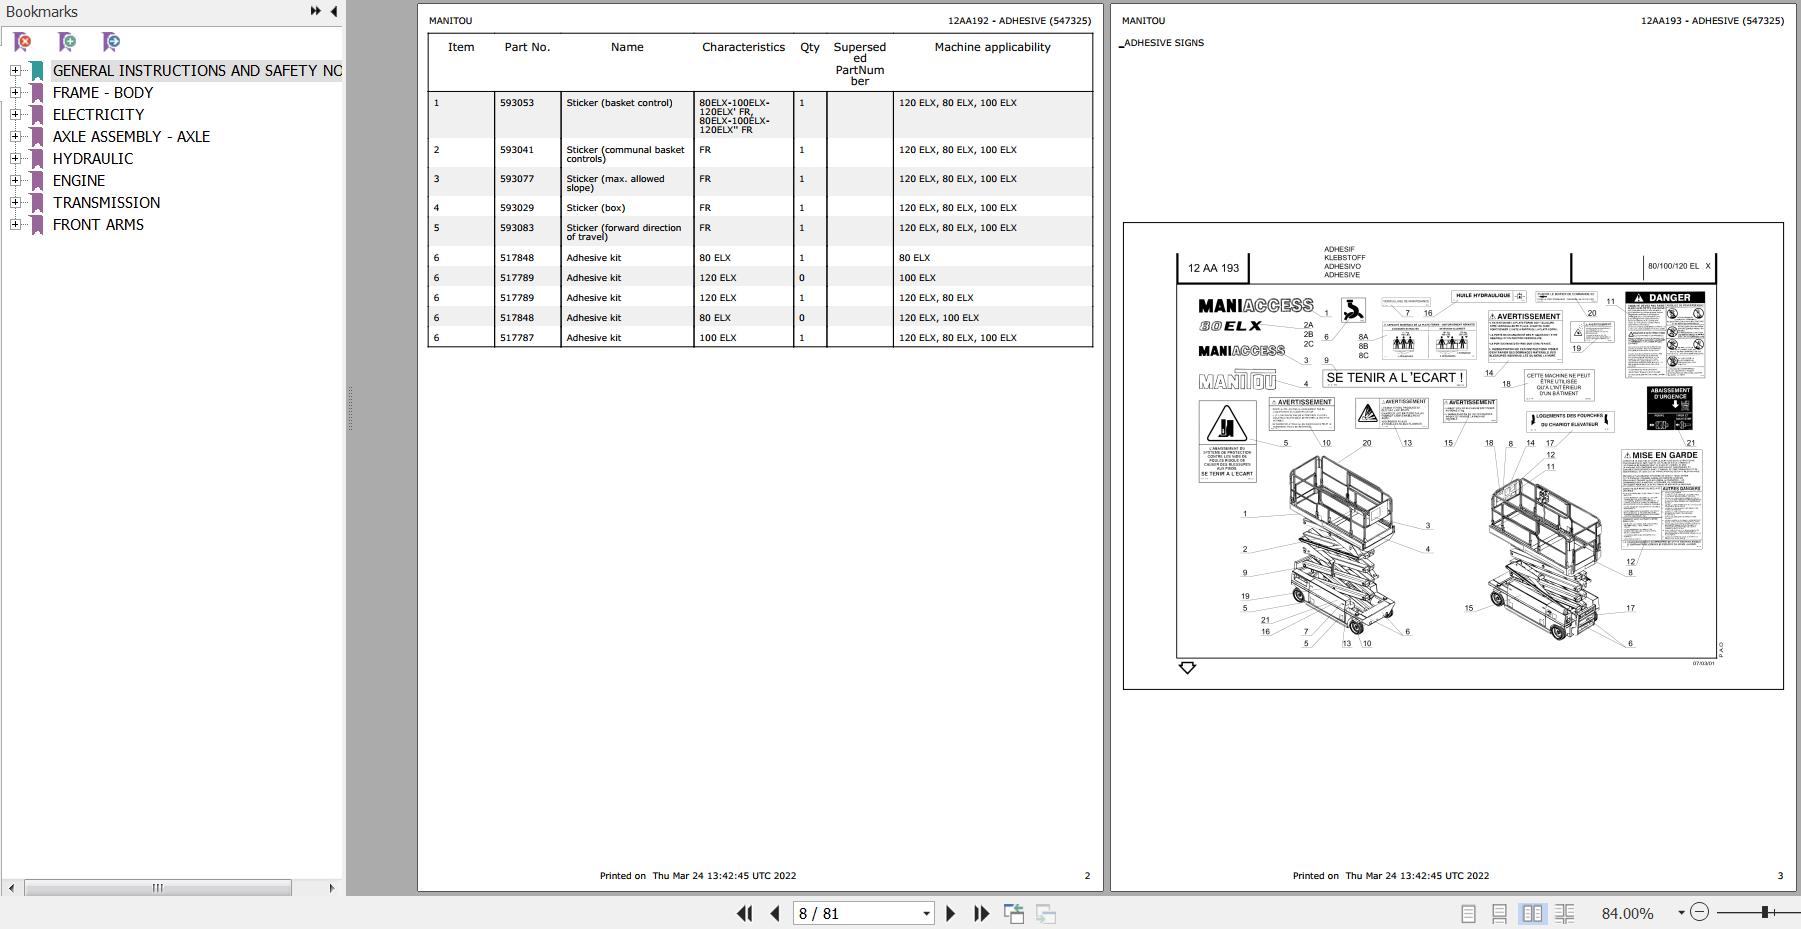
Task: Switch to single page view
Action: pos(1468,913)
